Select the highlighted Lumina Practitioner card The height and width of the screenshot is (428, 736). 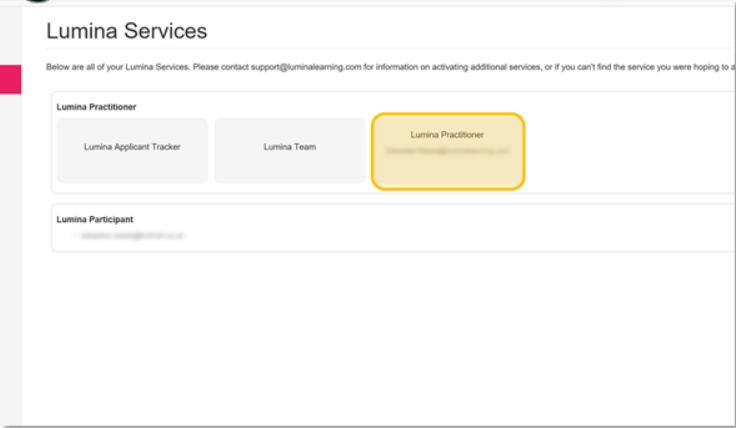(448, 152)
